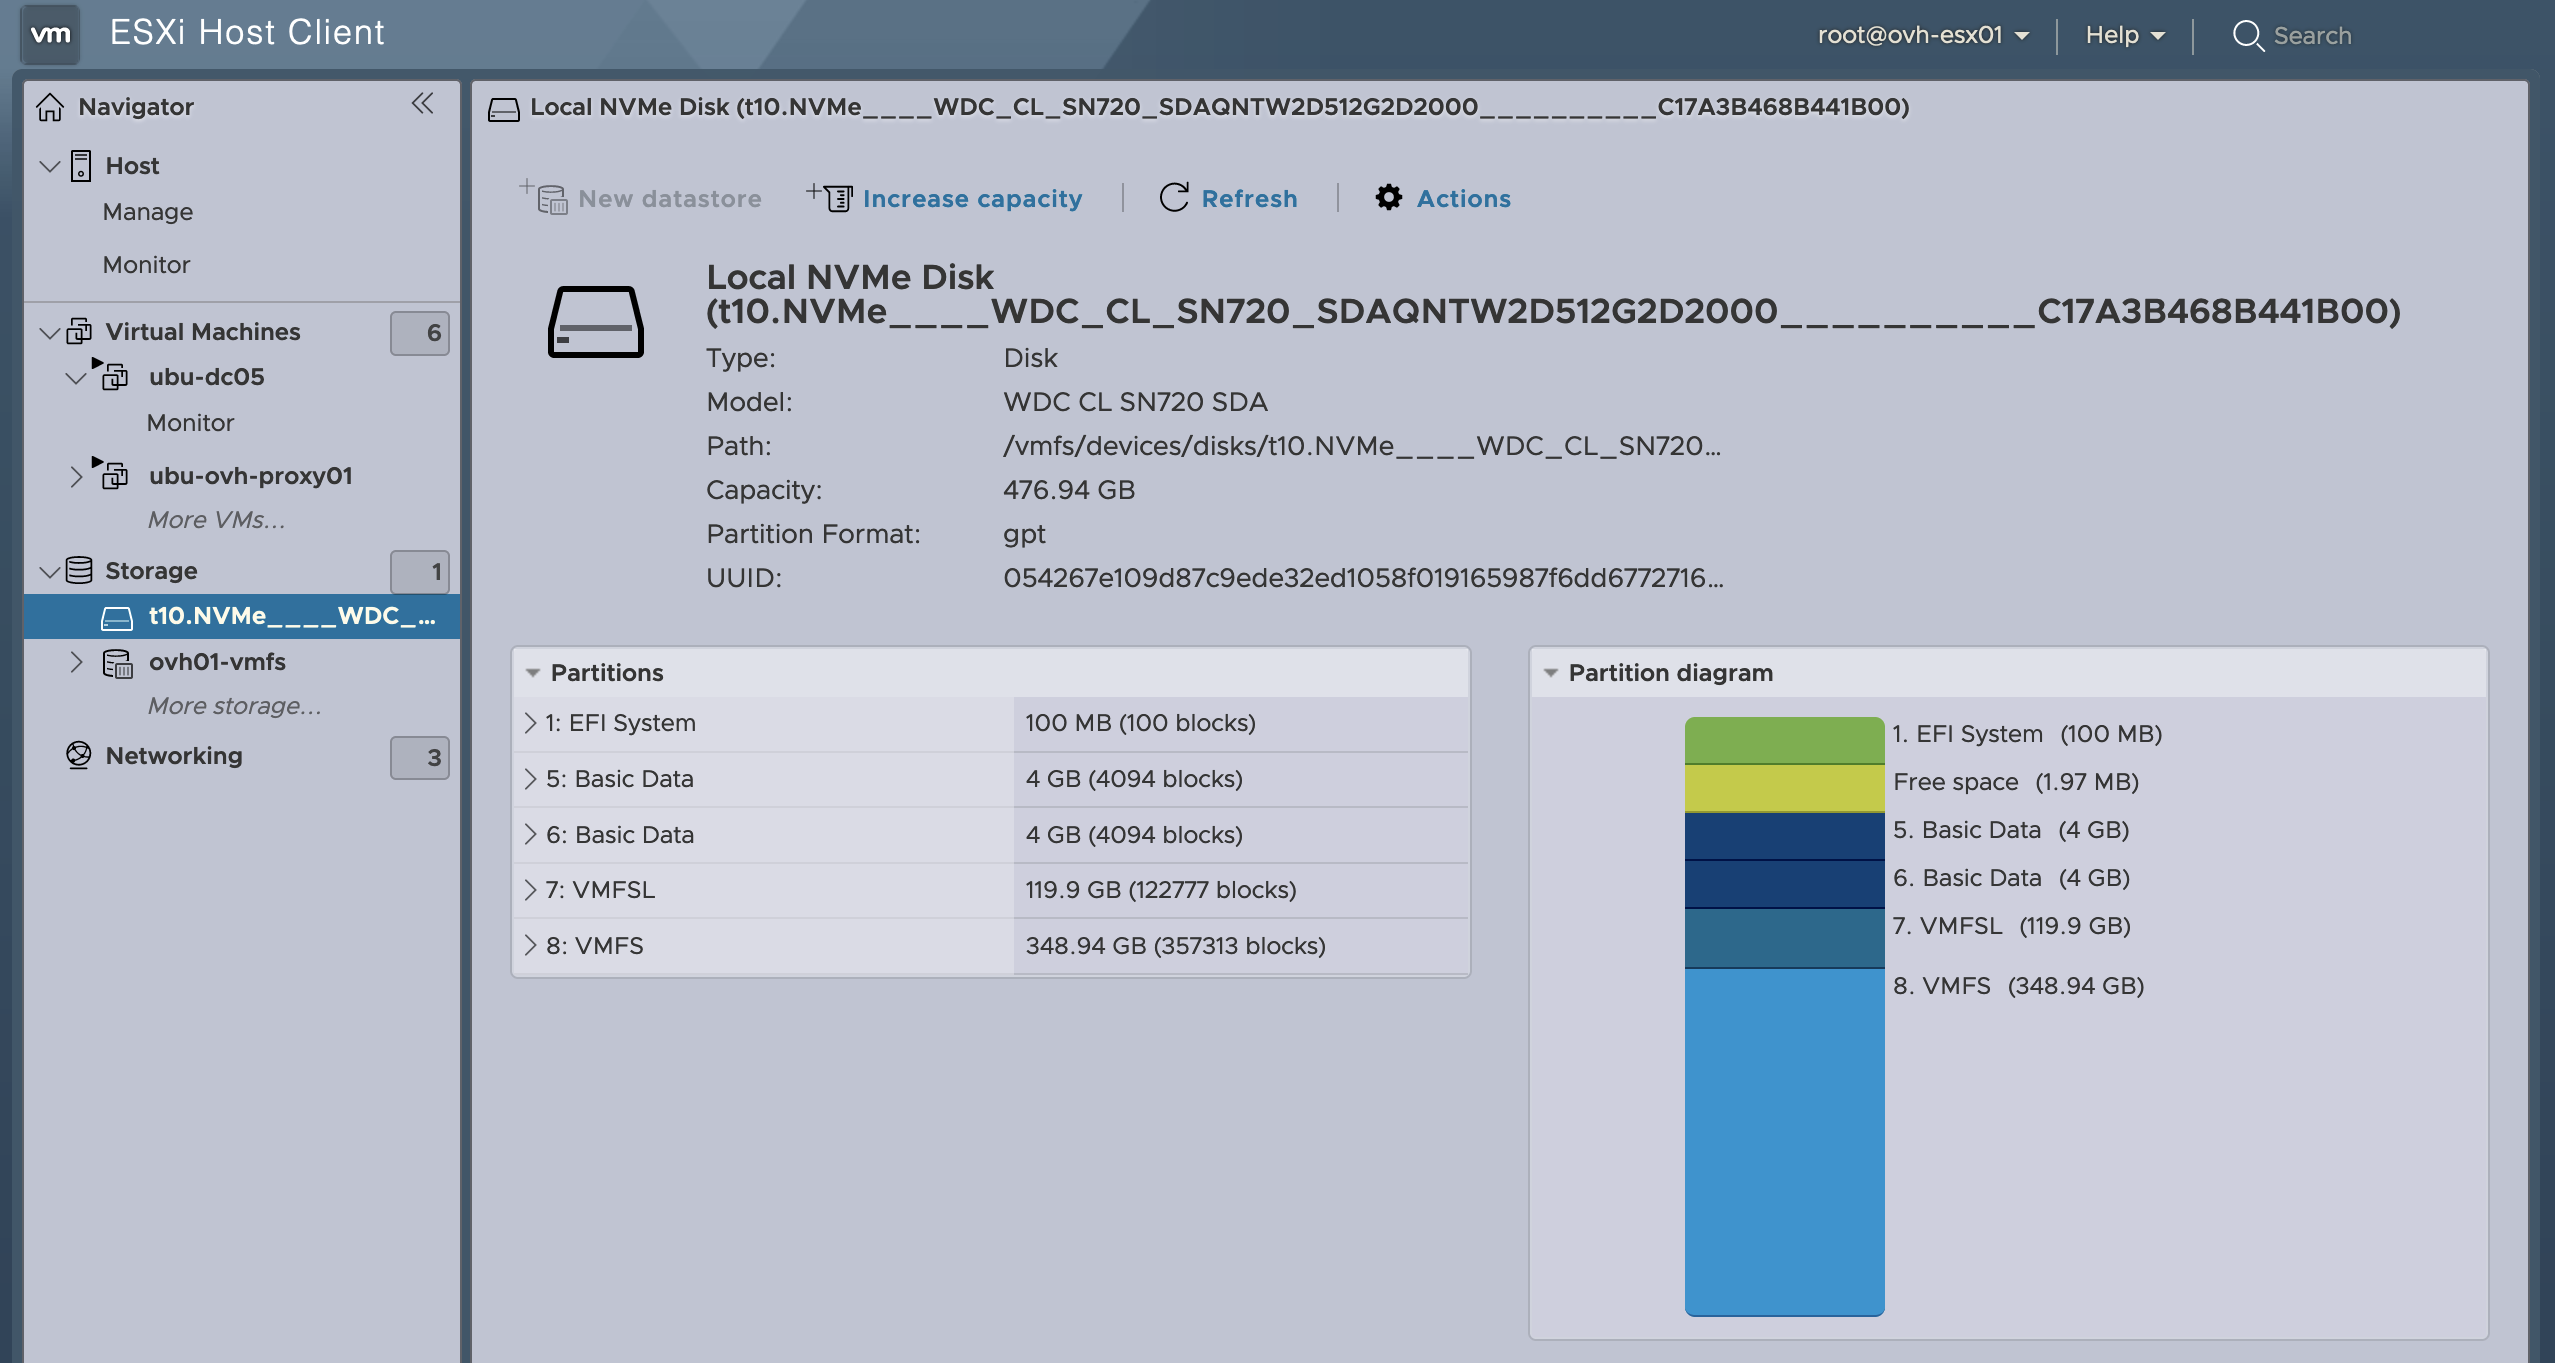2555x1363 pixels.
Task: Click the Refresh circular arrow icon
Action: tap(1174, 197)
